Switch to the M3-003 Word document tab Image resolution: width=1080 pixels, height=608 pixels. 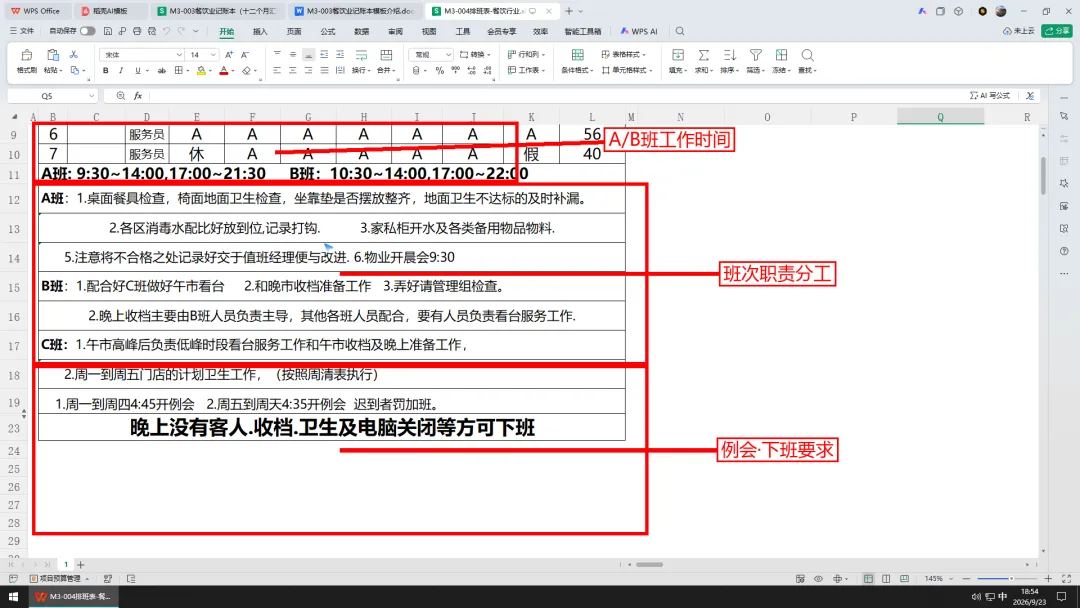click(354, 11)
